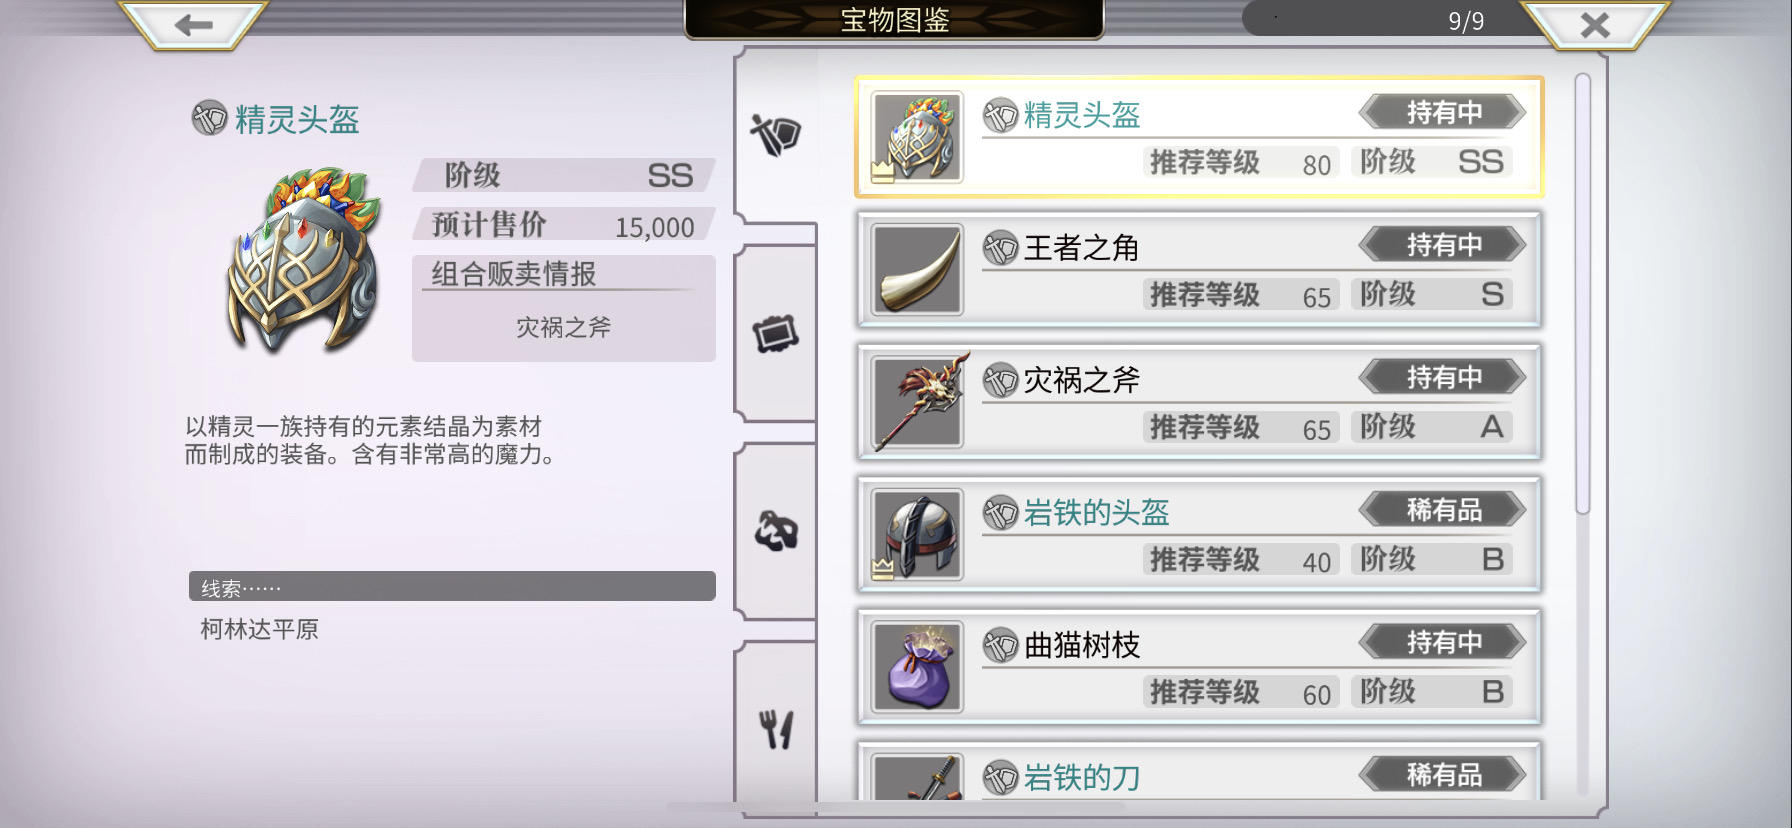Image resolution: width=1792 pixels, height=828 pixels.
Task: Switch to the materials category tab icon
Action: (x=776, y=531)
